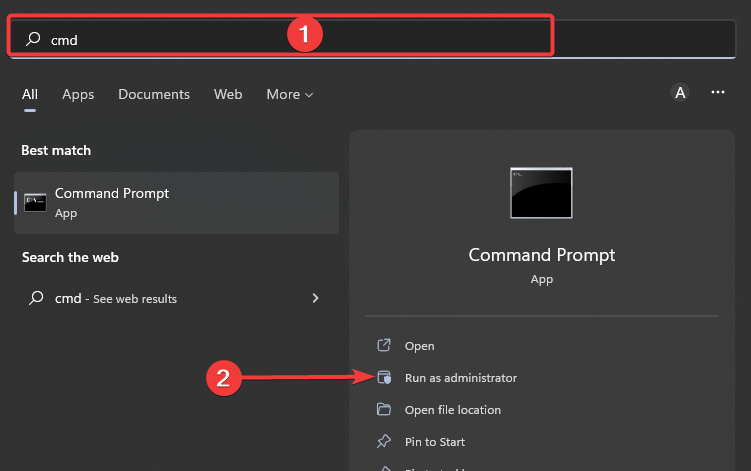Click the web search magnifier icon next to cmd
The image size is (751, 471).
click(x=36, y=298)
